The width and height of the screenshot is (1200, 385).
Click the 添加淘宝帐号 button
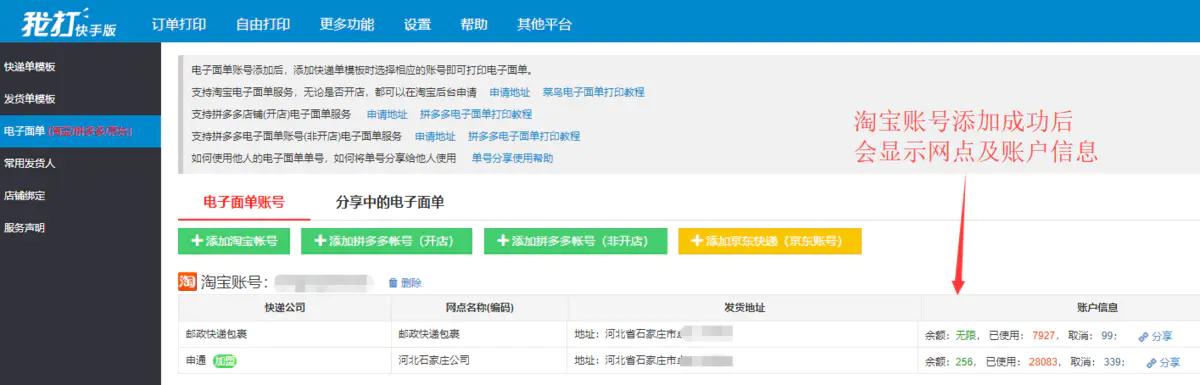234,241
